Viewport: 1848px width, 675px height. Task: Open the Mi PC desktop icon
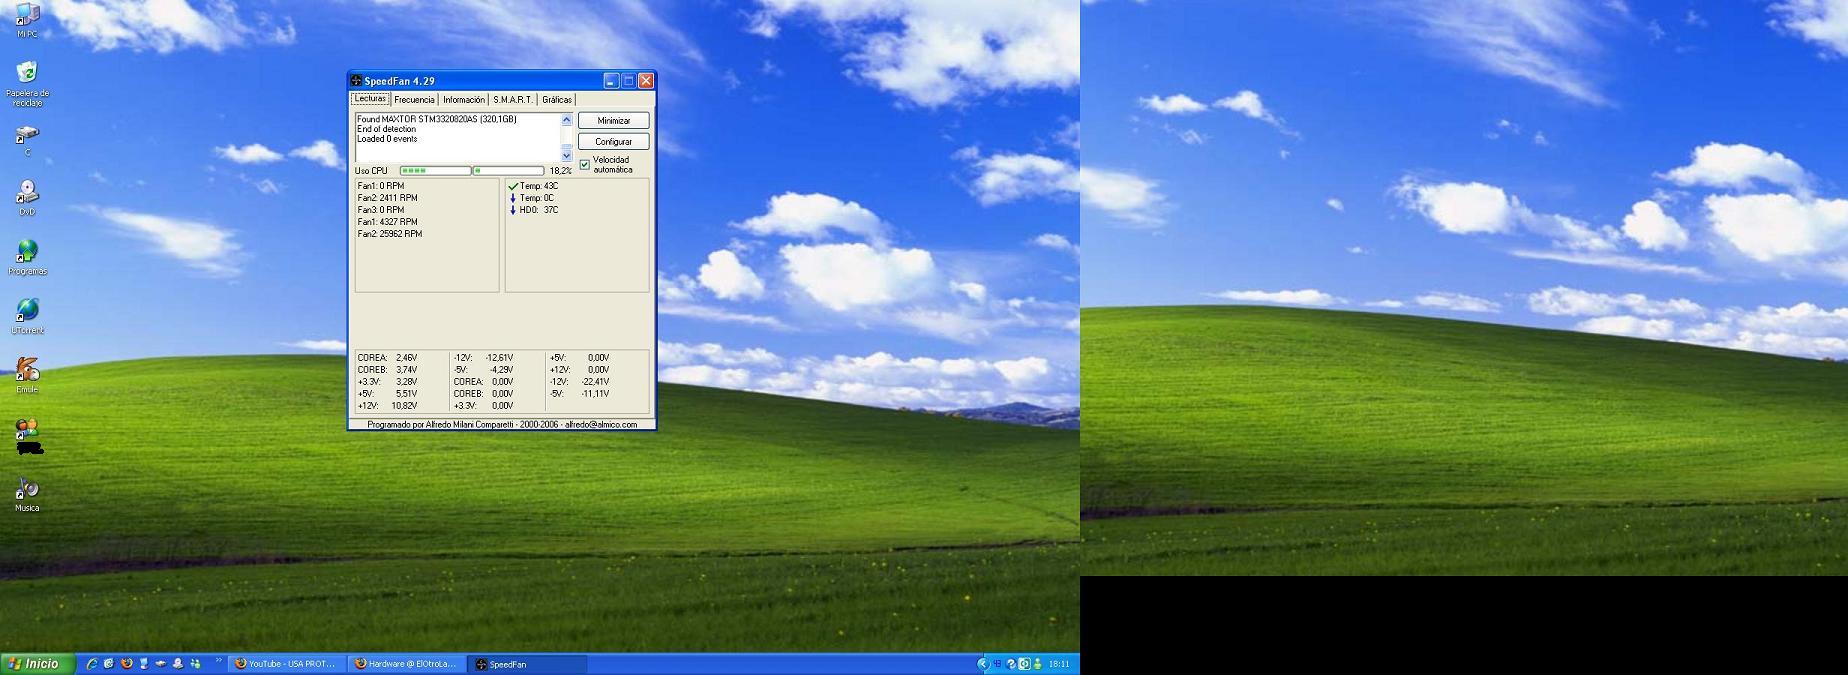[x=27, y=20]
